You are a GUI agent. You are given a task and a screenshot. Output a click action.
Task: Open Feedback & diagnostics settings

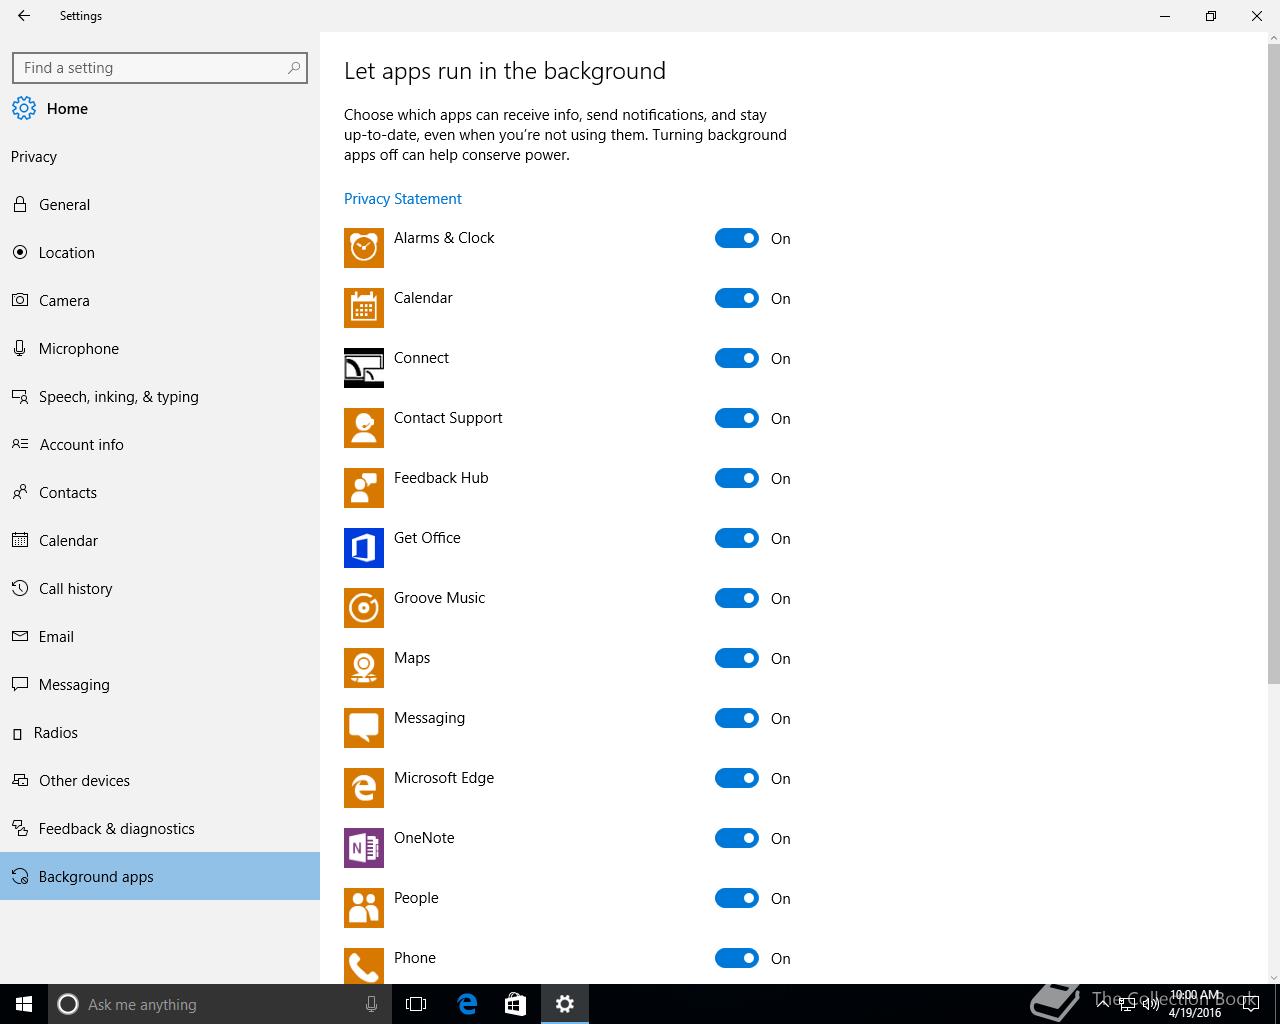(x=160, y=828)
